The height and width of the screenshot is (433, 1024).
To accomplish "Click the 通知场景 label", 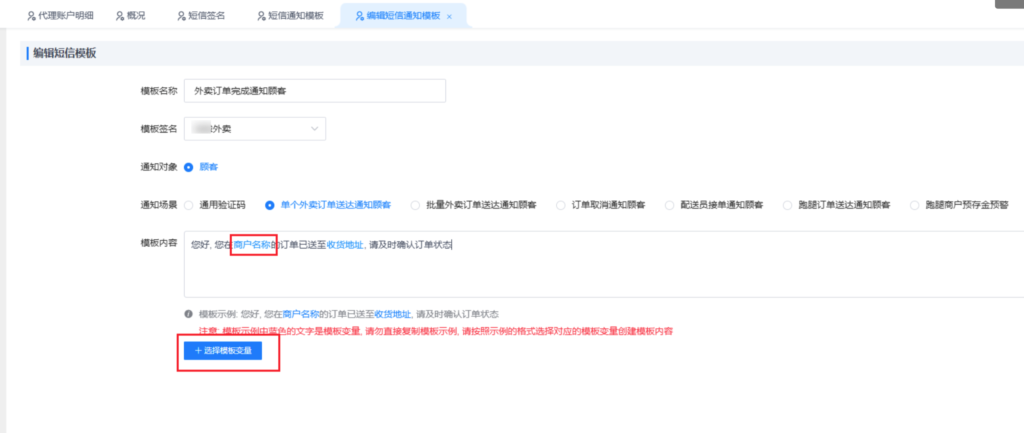I will [159, 205].
